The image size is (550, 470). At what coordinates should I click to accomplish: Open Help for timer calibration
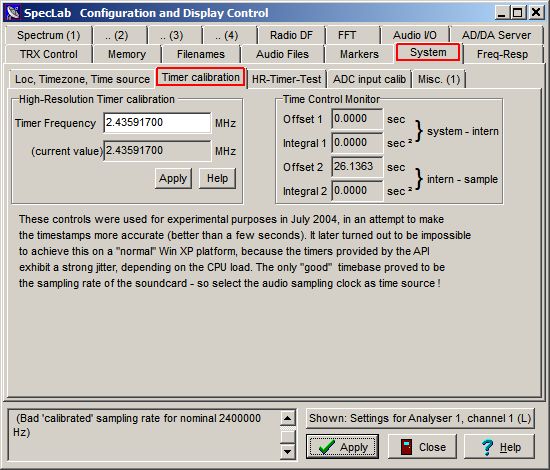(x=217, y=178)
